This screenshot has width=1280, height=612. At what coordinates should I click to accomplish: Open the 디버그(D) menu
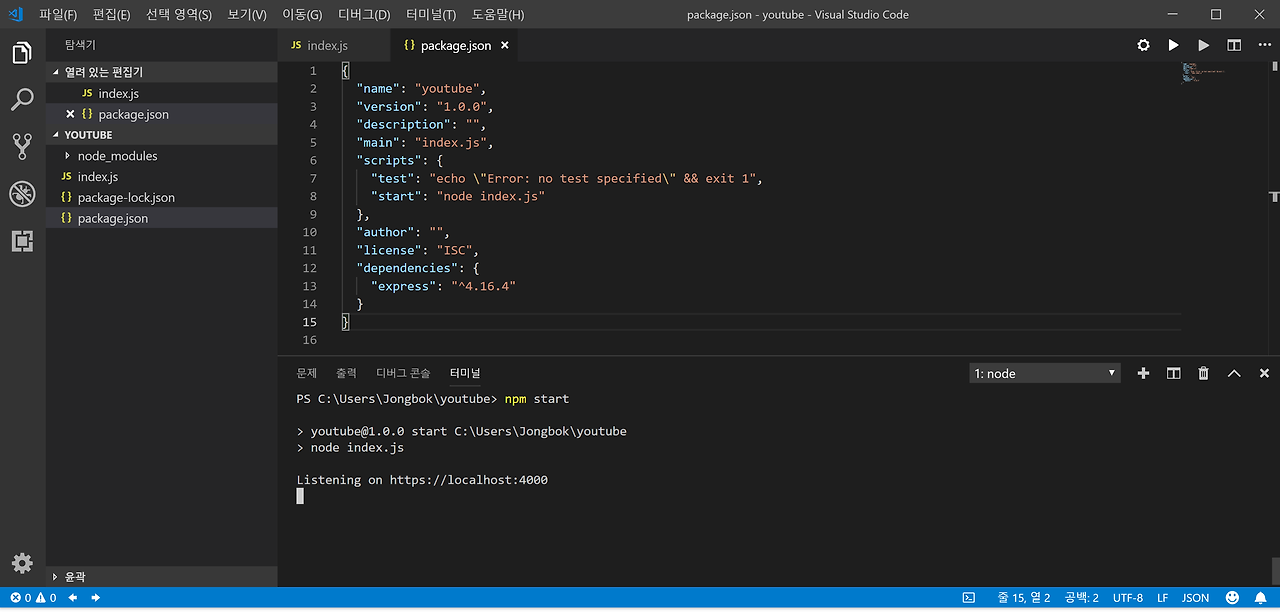364,15
